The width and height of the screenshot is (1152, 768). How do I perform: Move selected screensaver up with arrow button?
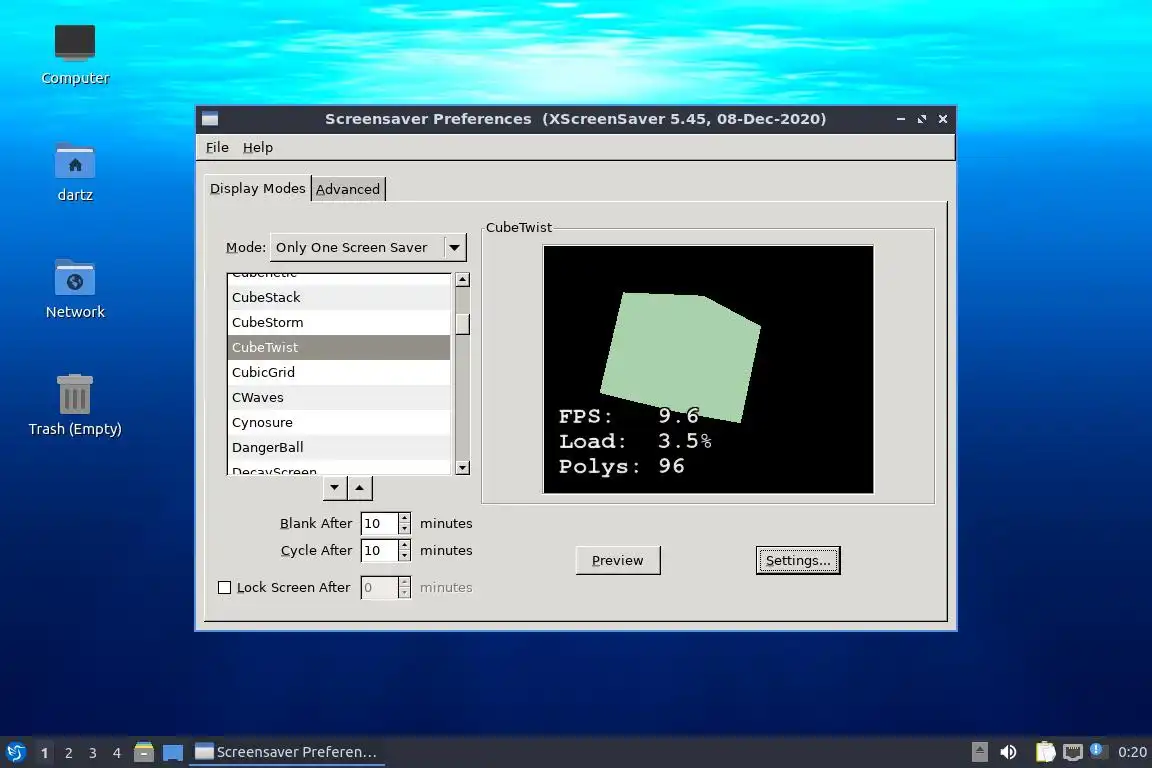[x=359, y=487]
